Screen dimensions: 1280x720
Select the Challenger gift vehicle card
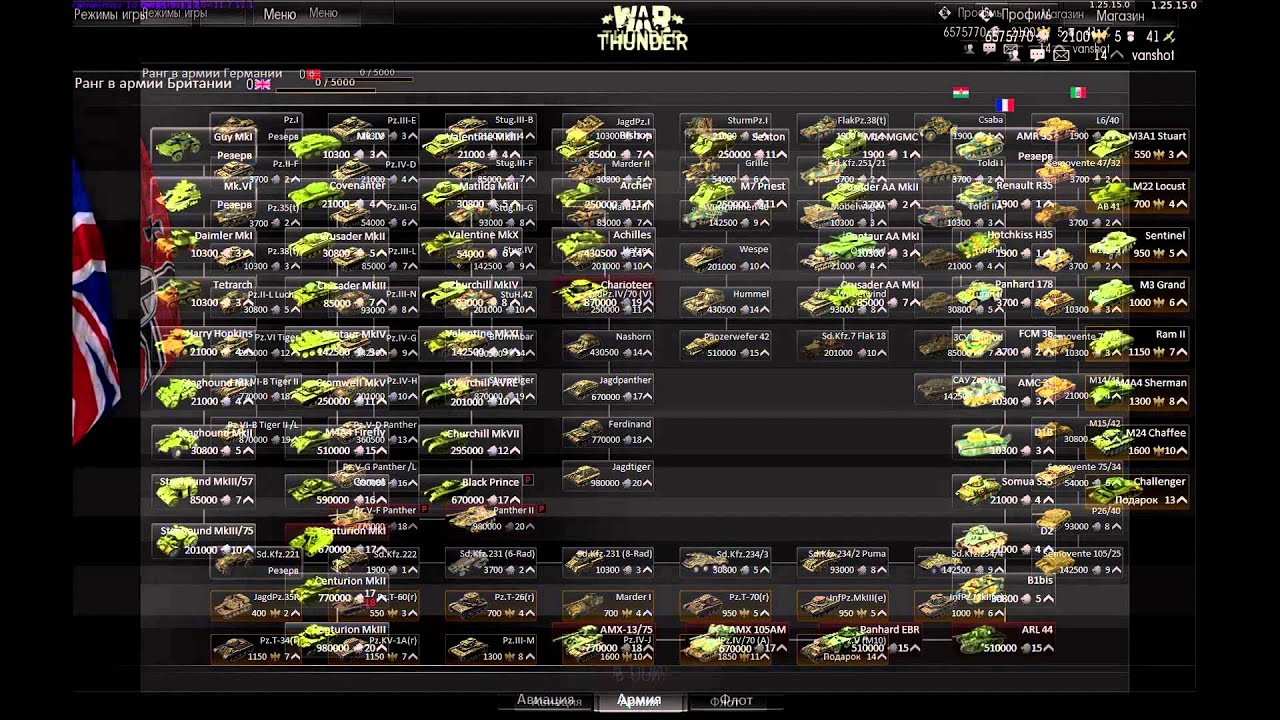[1137, 491]
